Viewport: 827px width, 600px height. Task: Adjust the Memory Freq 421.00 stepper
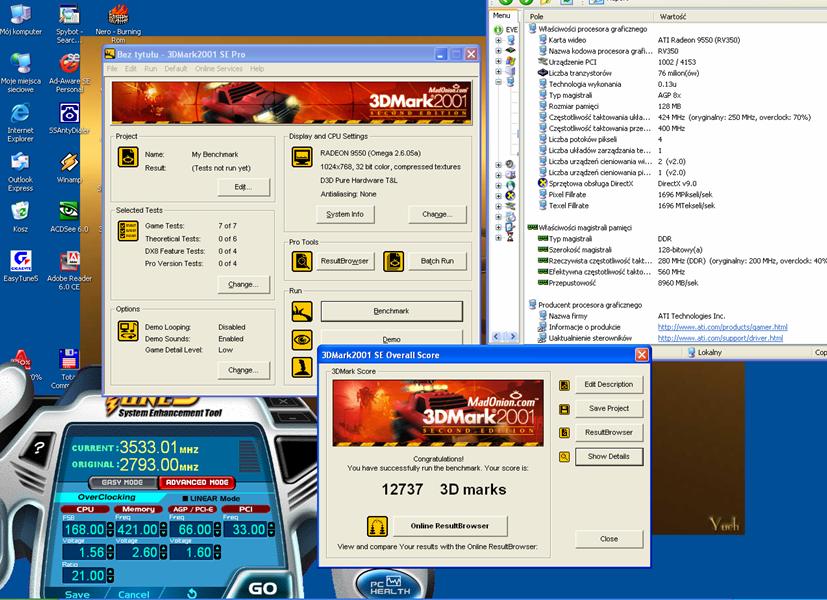pos(164,529)
